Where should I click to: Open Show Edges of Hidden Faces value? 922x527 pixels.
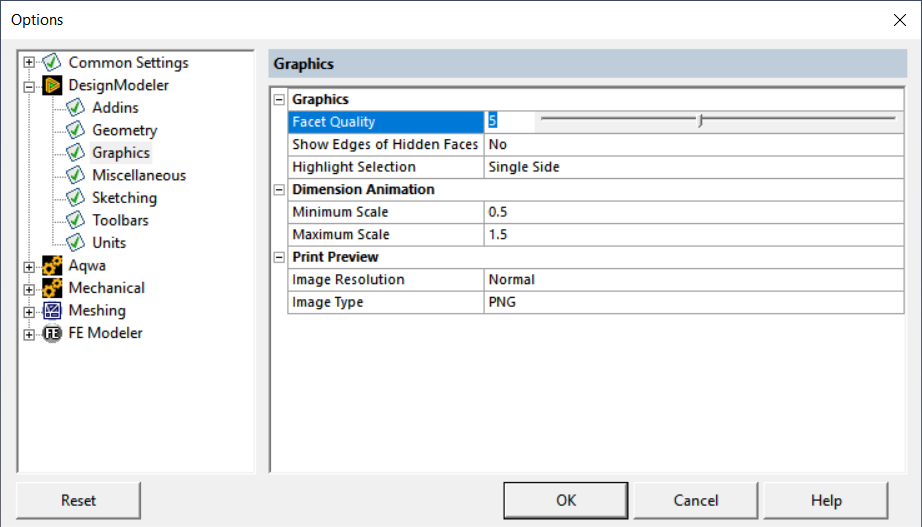click(694, 145)
